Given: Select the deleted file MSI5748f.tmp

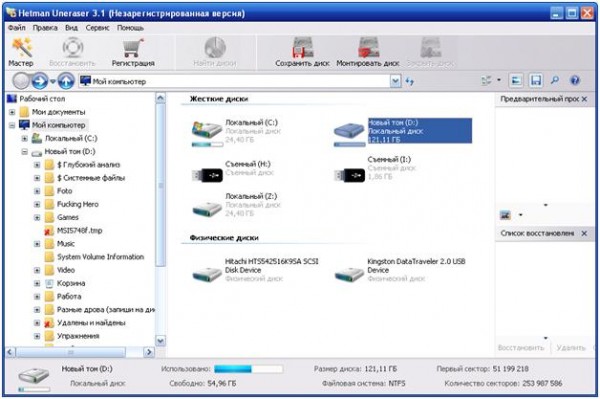Looking at the screenshot, I should tap(80, 231).
